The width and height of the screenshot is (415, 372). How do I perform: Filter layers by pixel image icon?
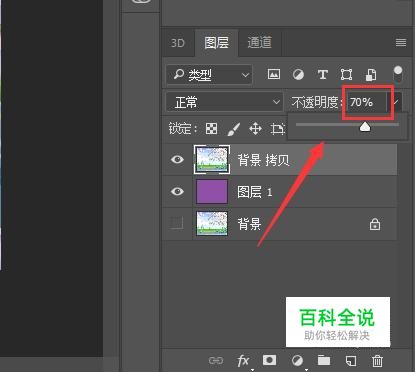point(274,74)
